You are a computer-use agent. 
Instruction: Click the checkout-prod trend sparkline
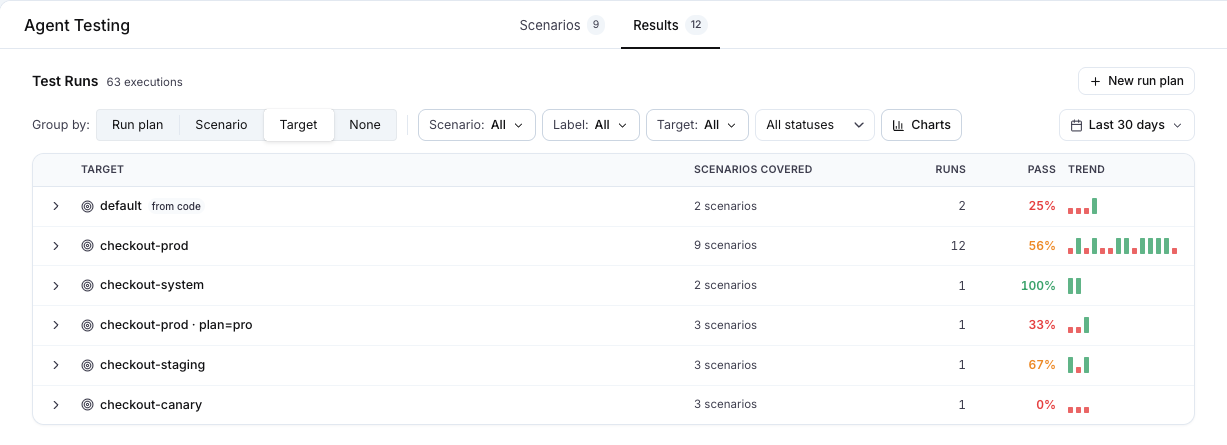1123,246
